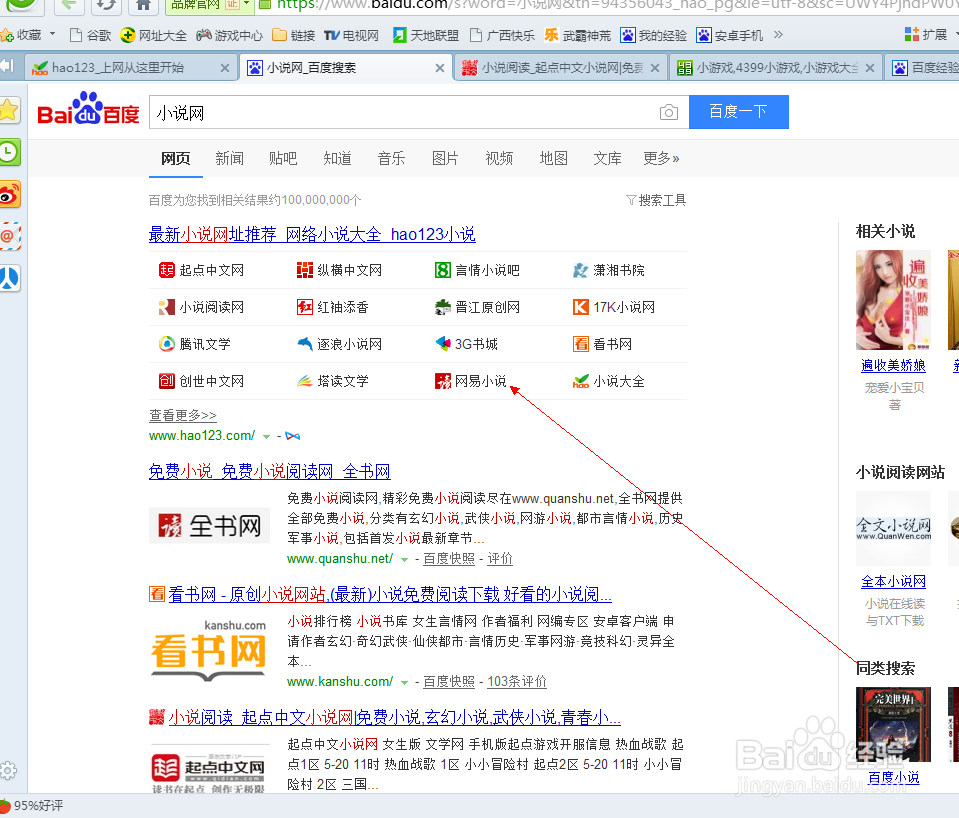Open the history clock sidebar icon

tap(9, 152)
